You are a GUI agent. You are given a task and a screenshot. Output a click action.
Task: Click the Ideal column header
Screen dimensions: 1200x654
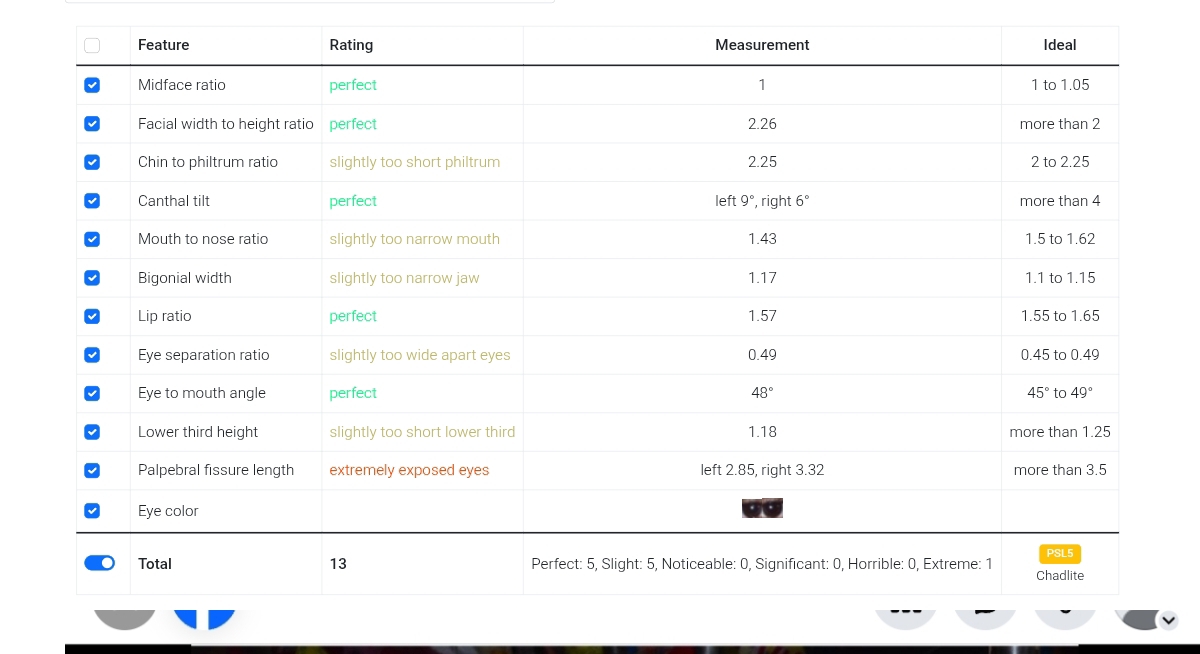pyautogui.click(x=1060, y=45)
